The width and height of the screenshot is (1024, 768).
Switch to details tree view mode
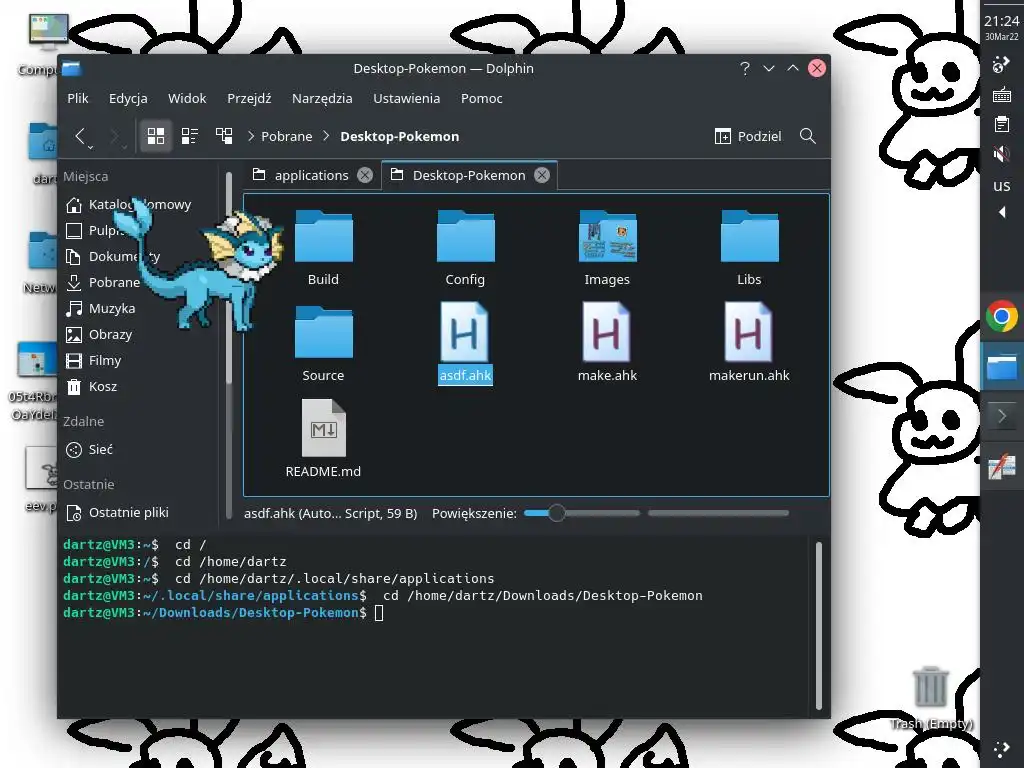tap(224, 136)
